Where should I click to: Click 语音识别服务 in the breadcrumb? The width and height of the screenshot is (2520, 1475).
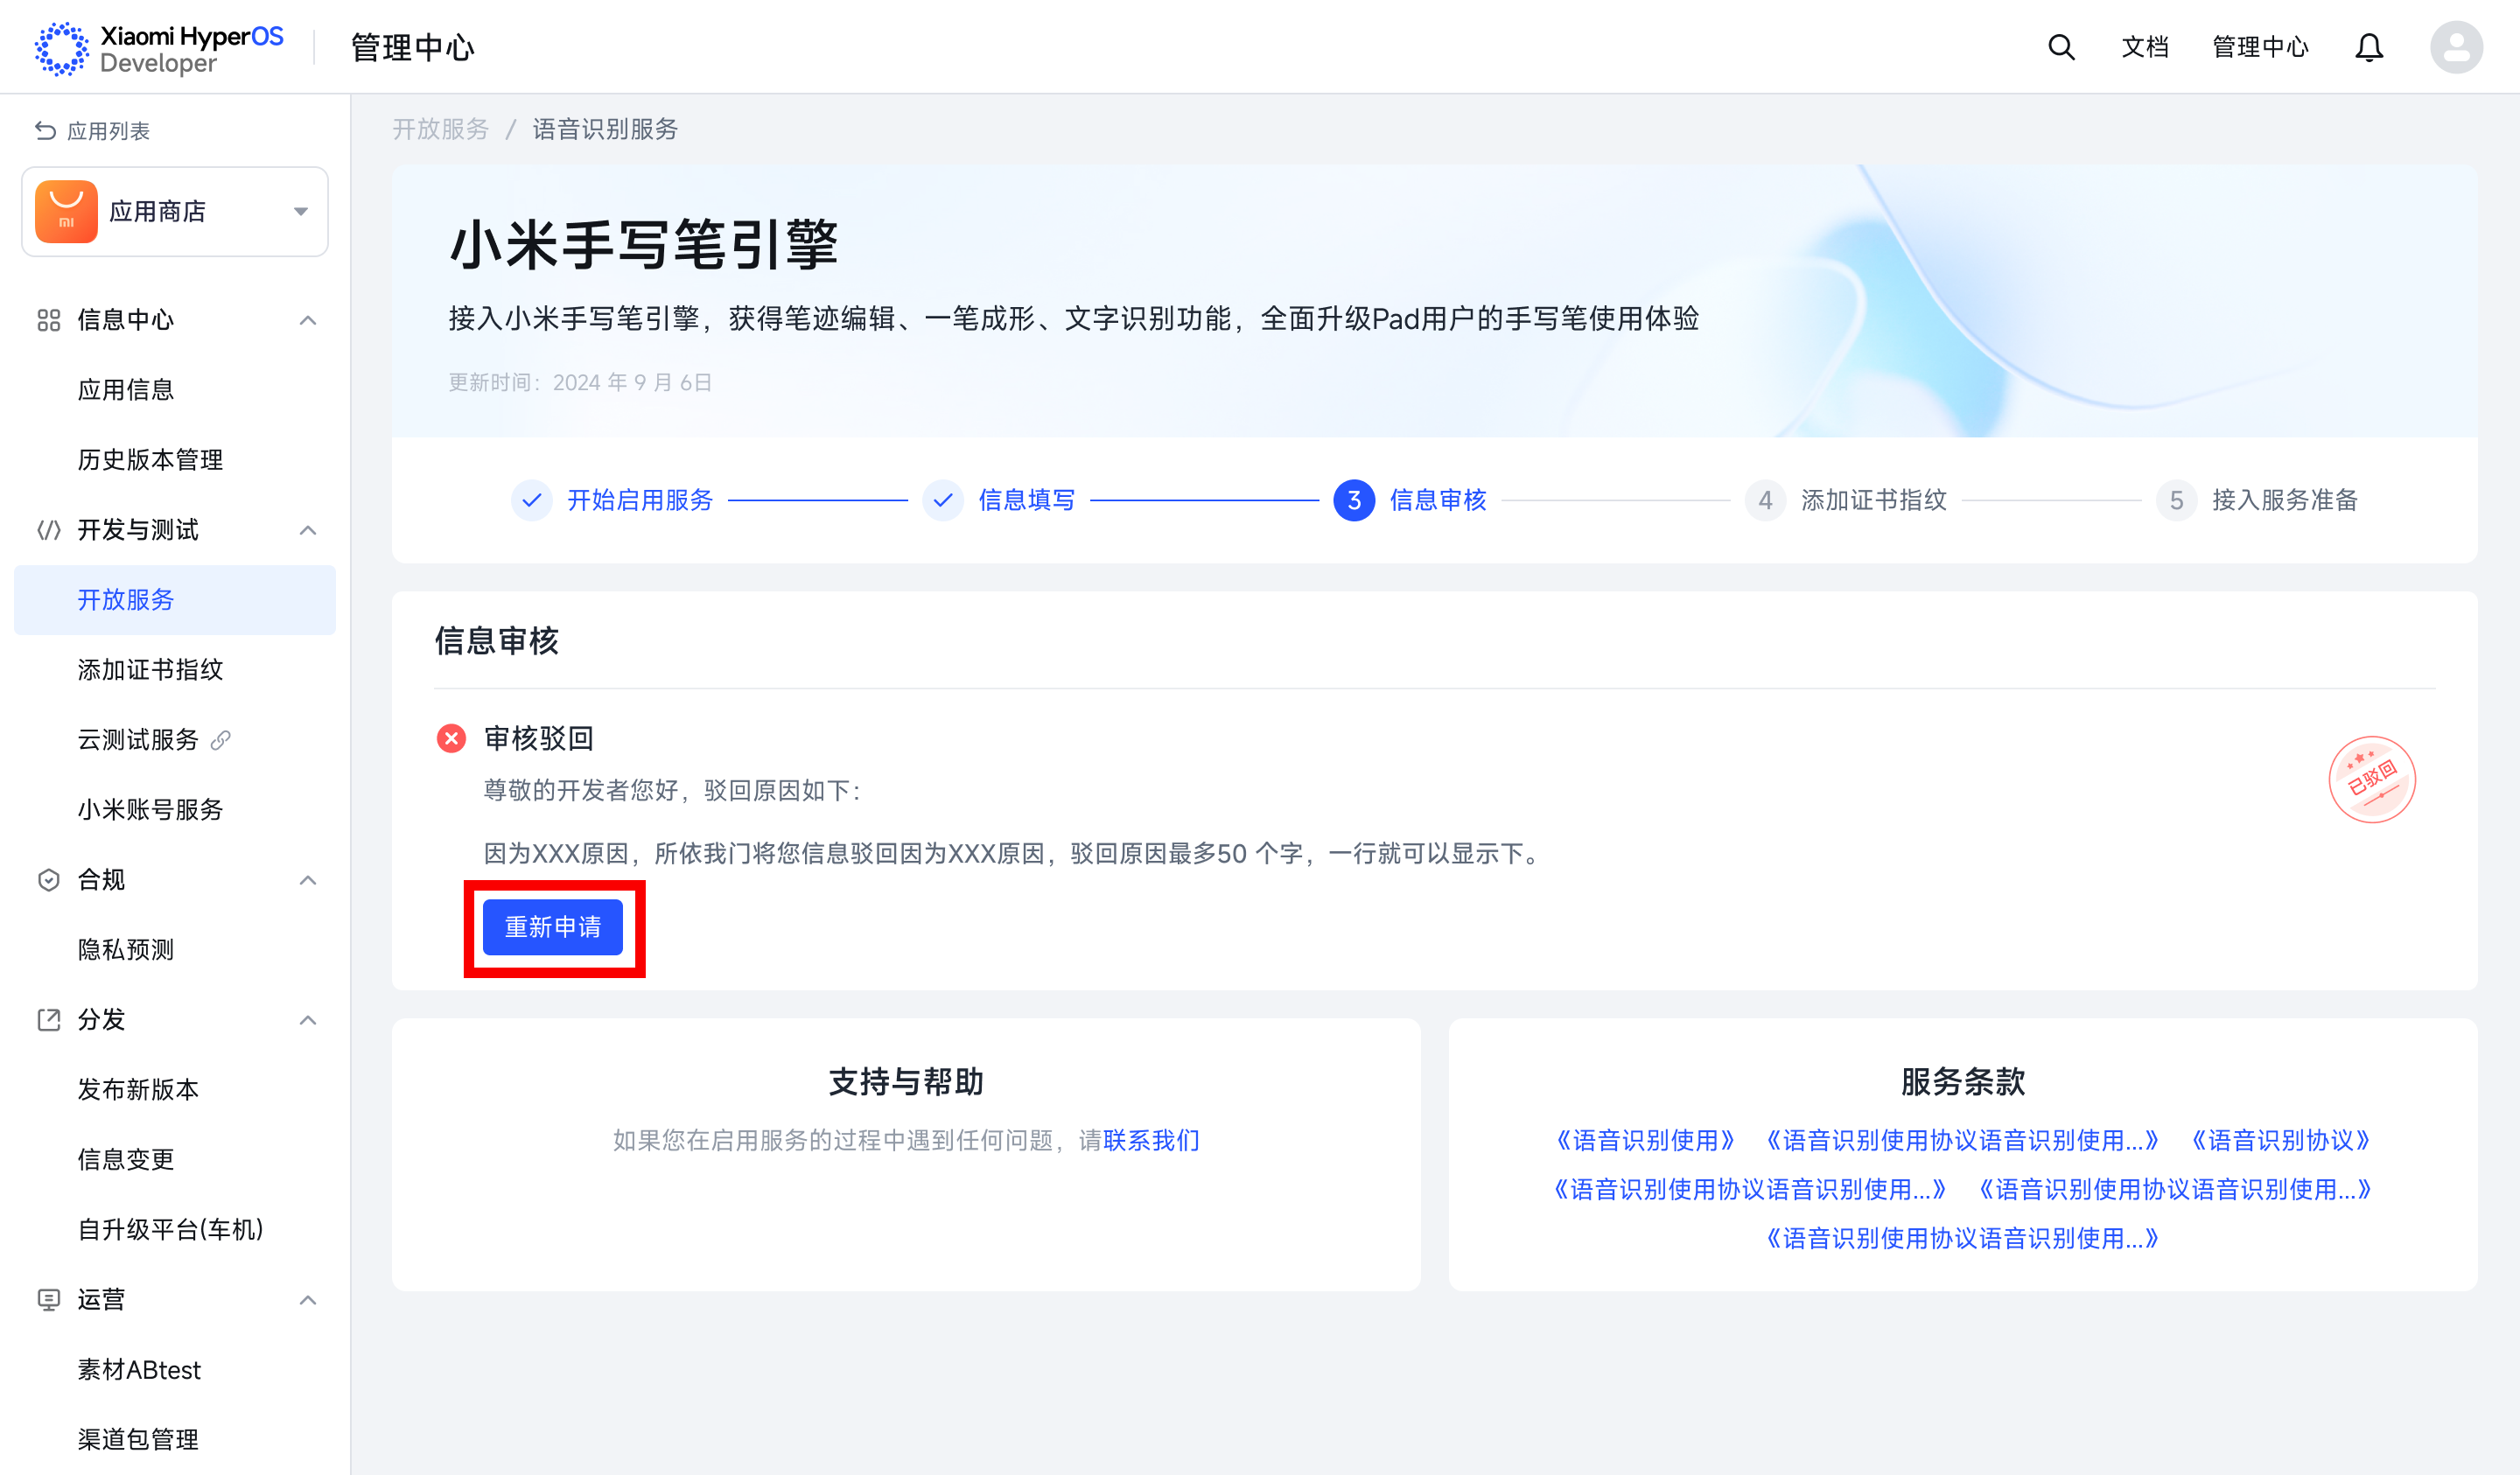(x=605, y=129)
